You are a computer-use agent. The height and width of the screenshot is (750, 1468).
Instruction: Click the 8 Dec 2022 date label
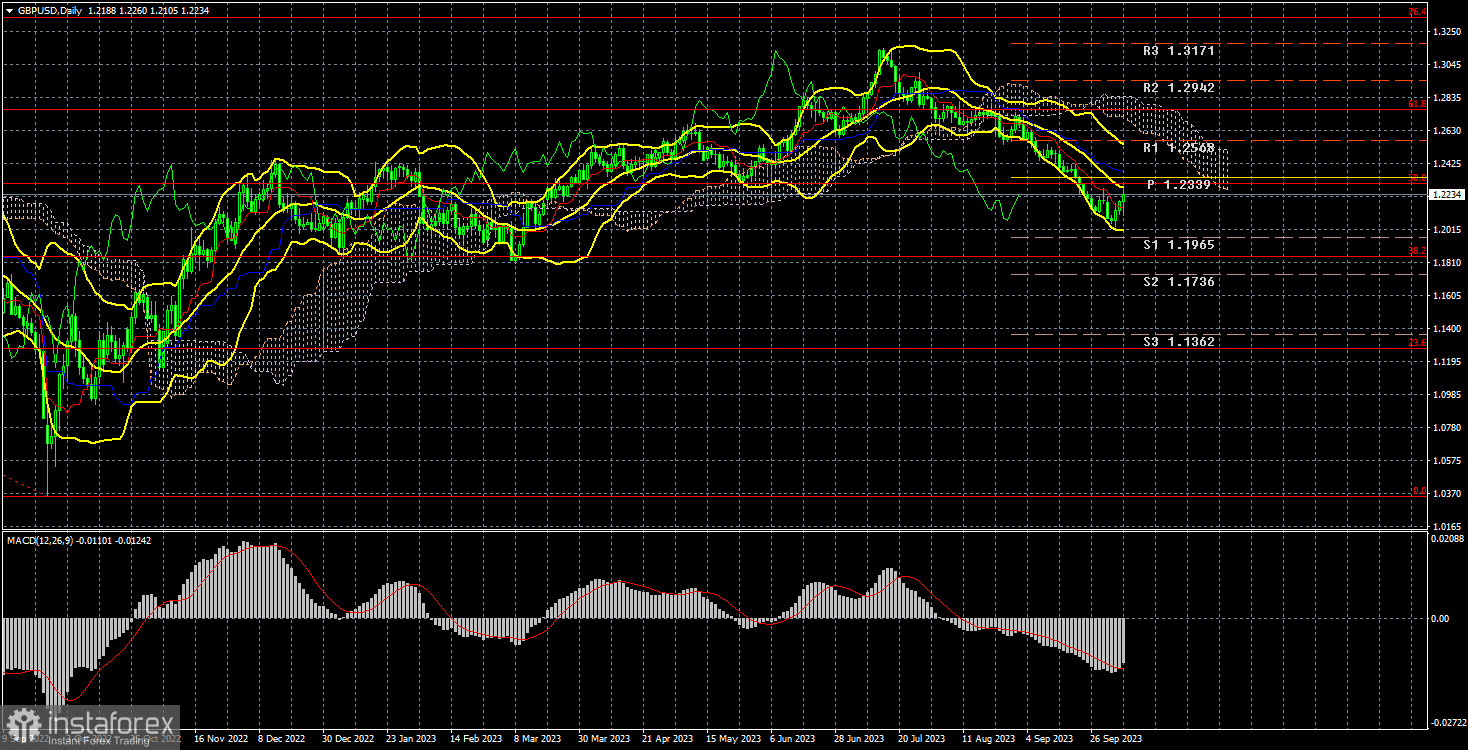280,739
